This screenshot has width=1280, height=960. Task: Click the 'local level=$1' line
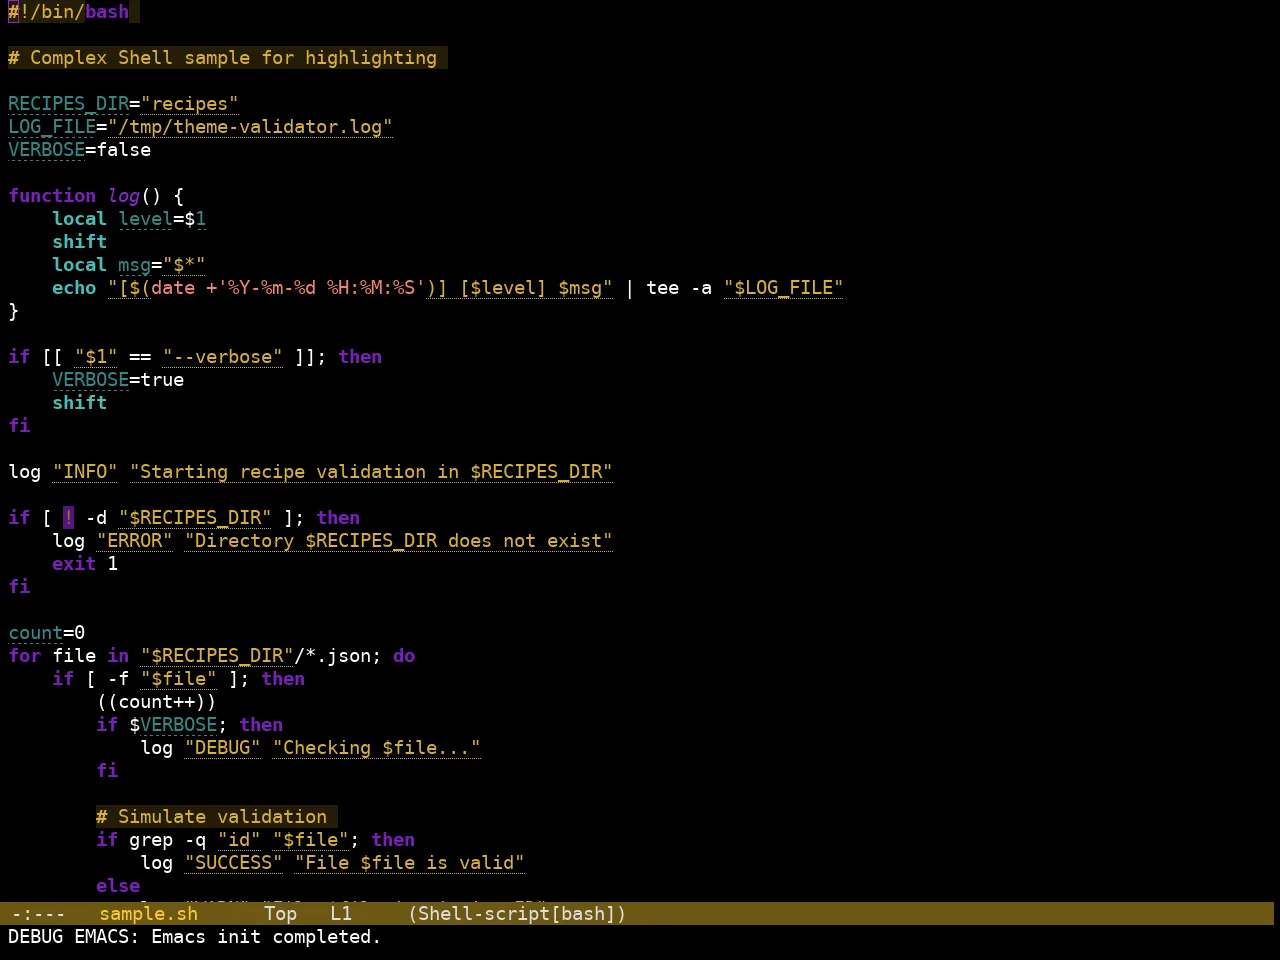click(129, 219)
